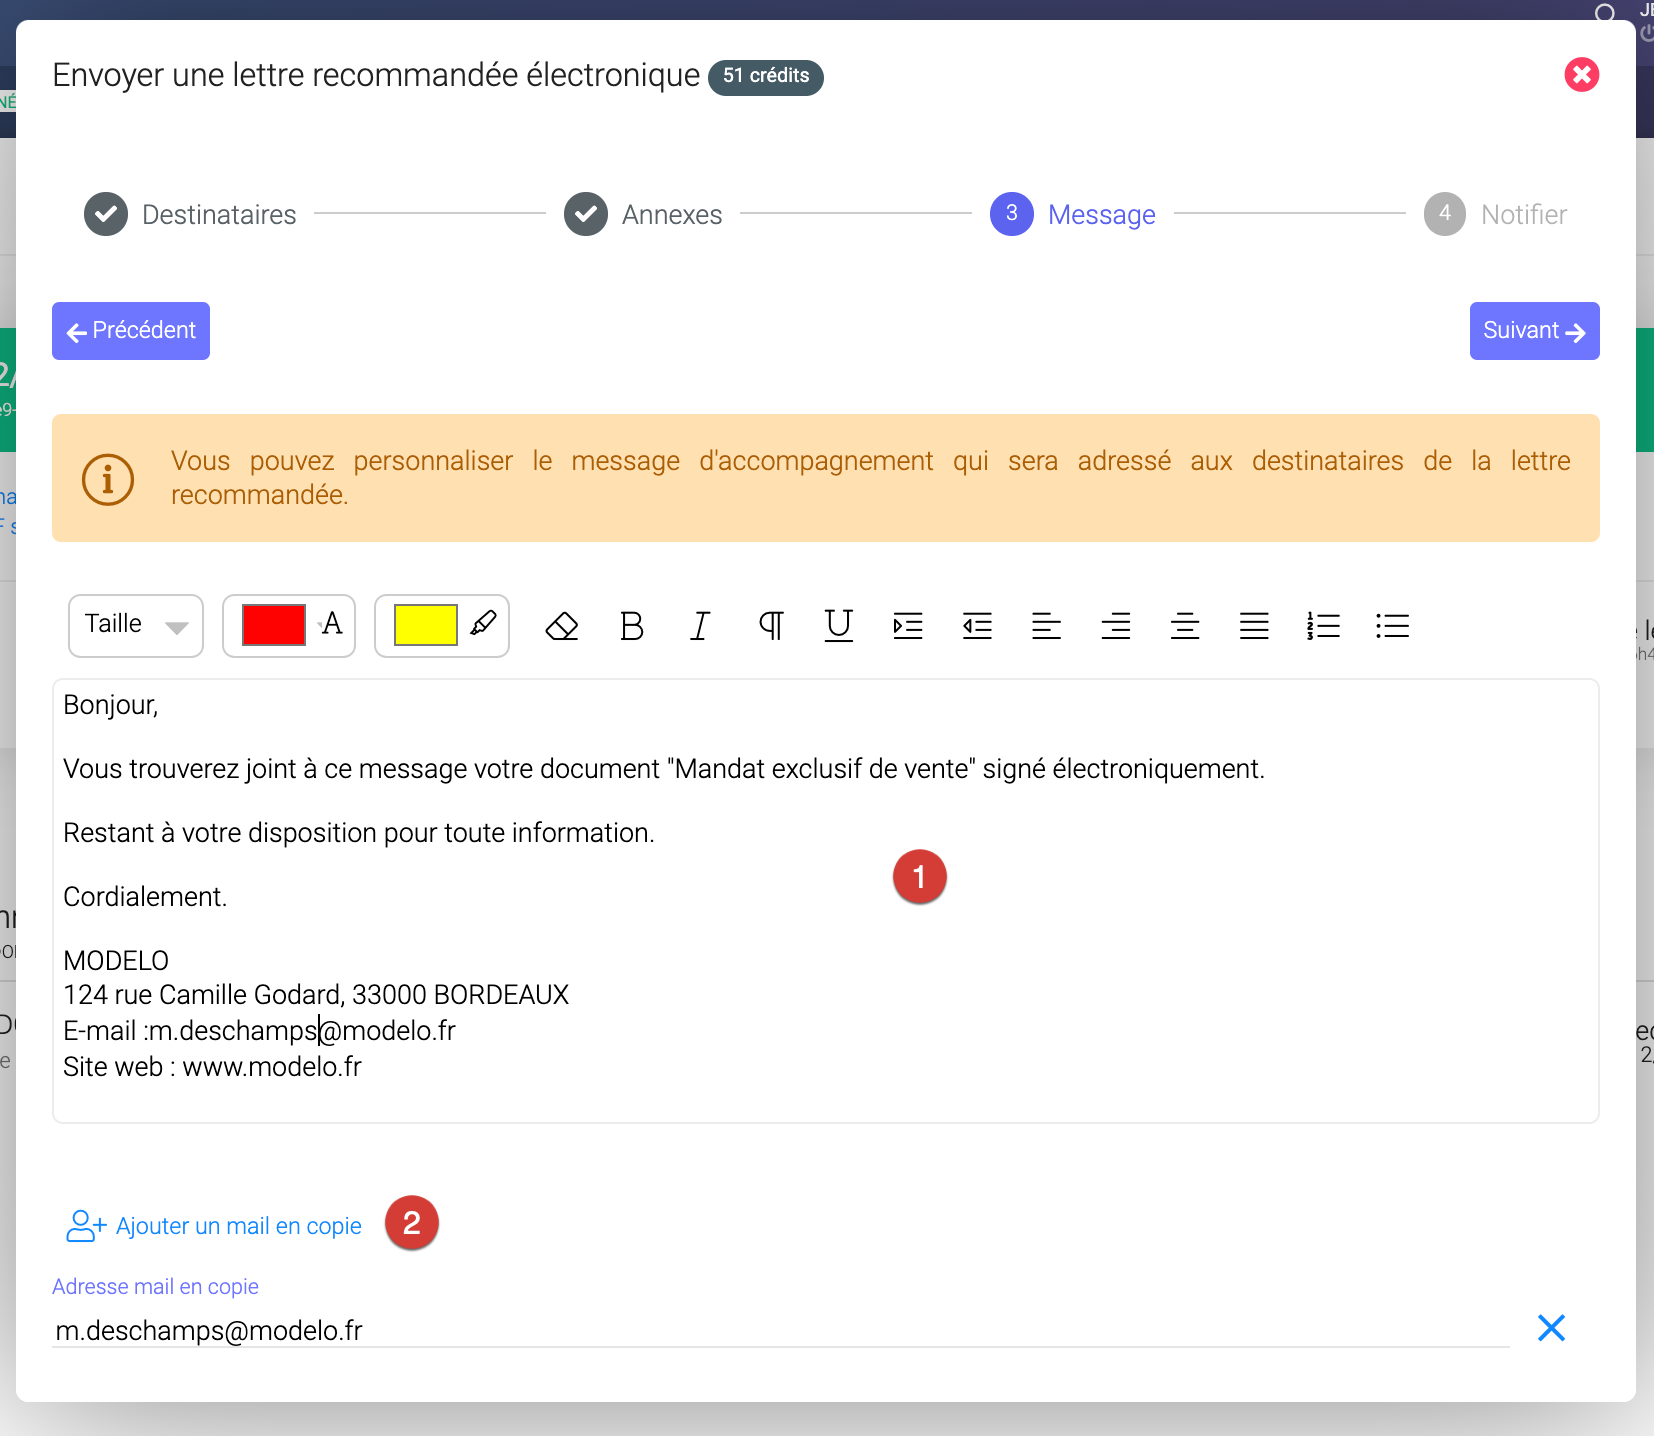The width and height of the screenshot is (1654, 1436).
Task: Click the Suivant button
Action: 1533,331
